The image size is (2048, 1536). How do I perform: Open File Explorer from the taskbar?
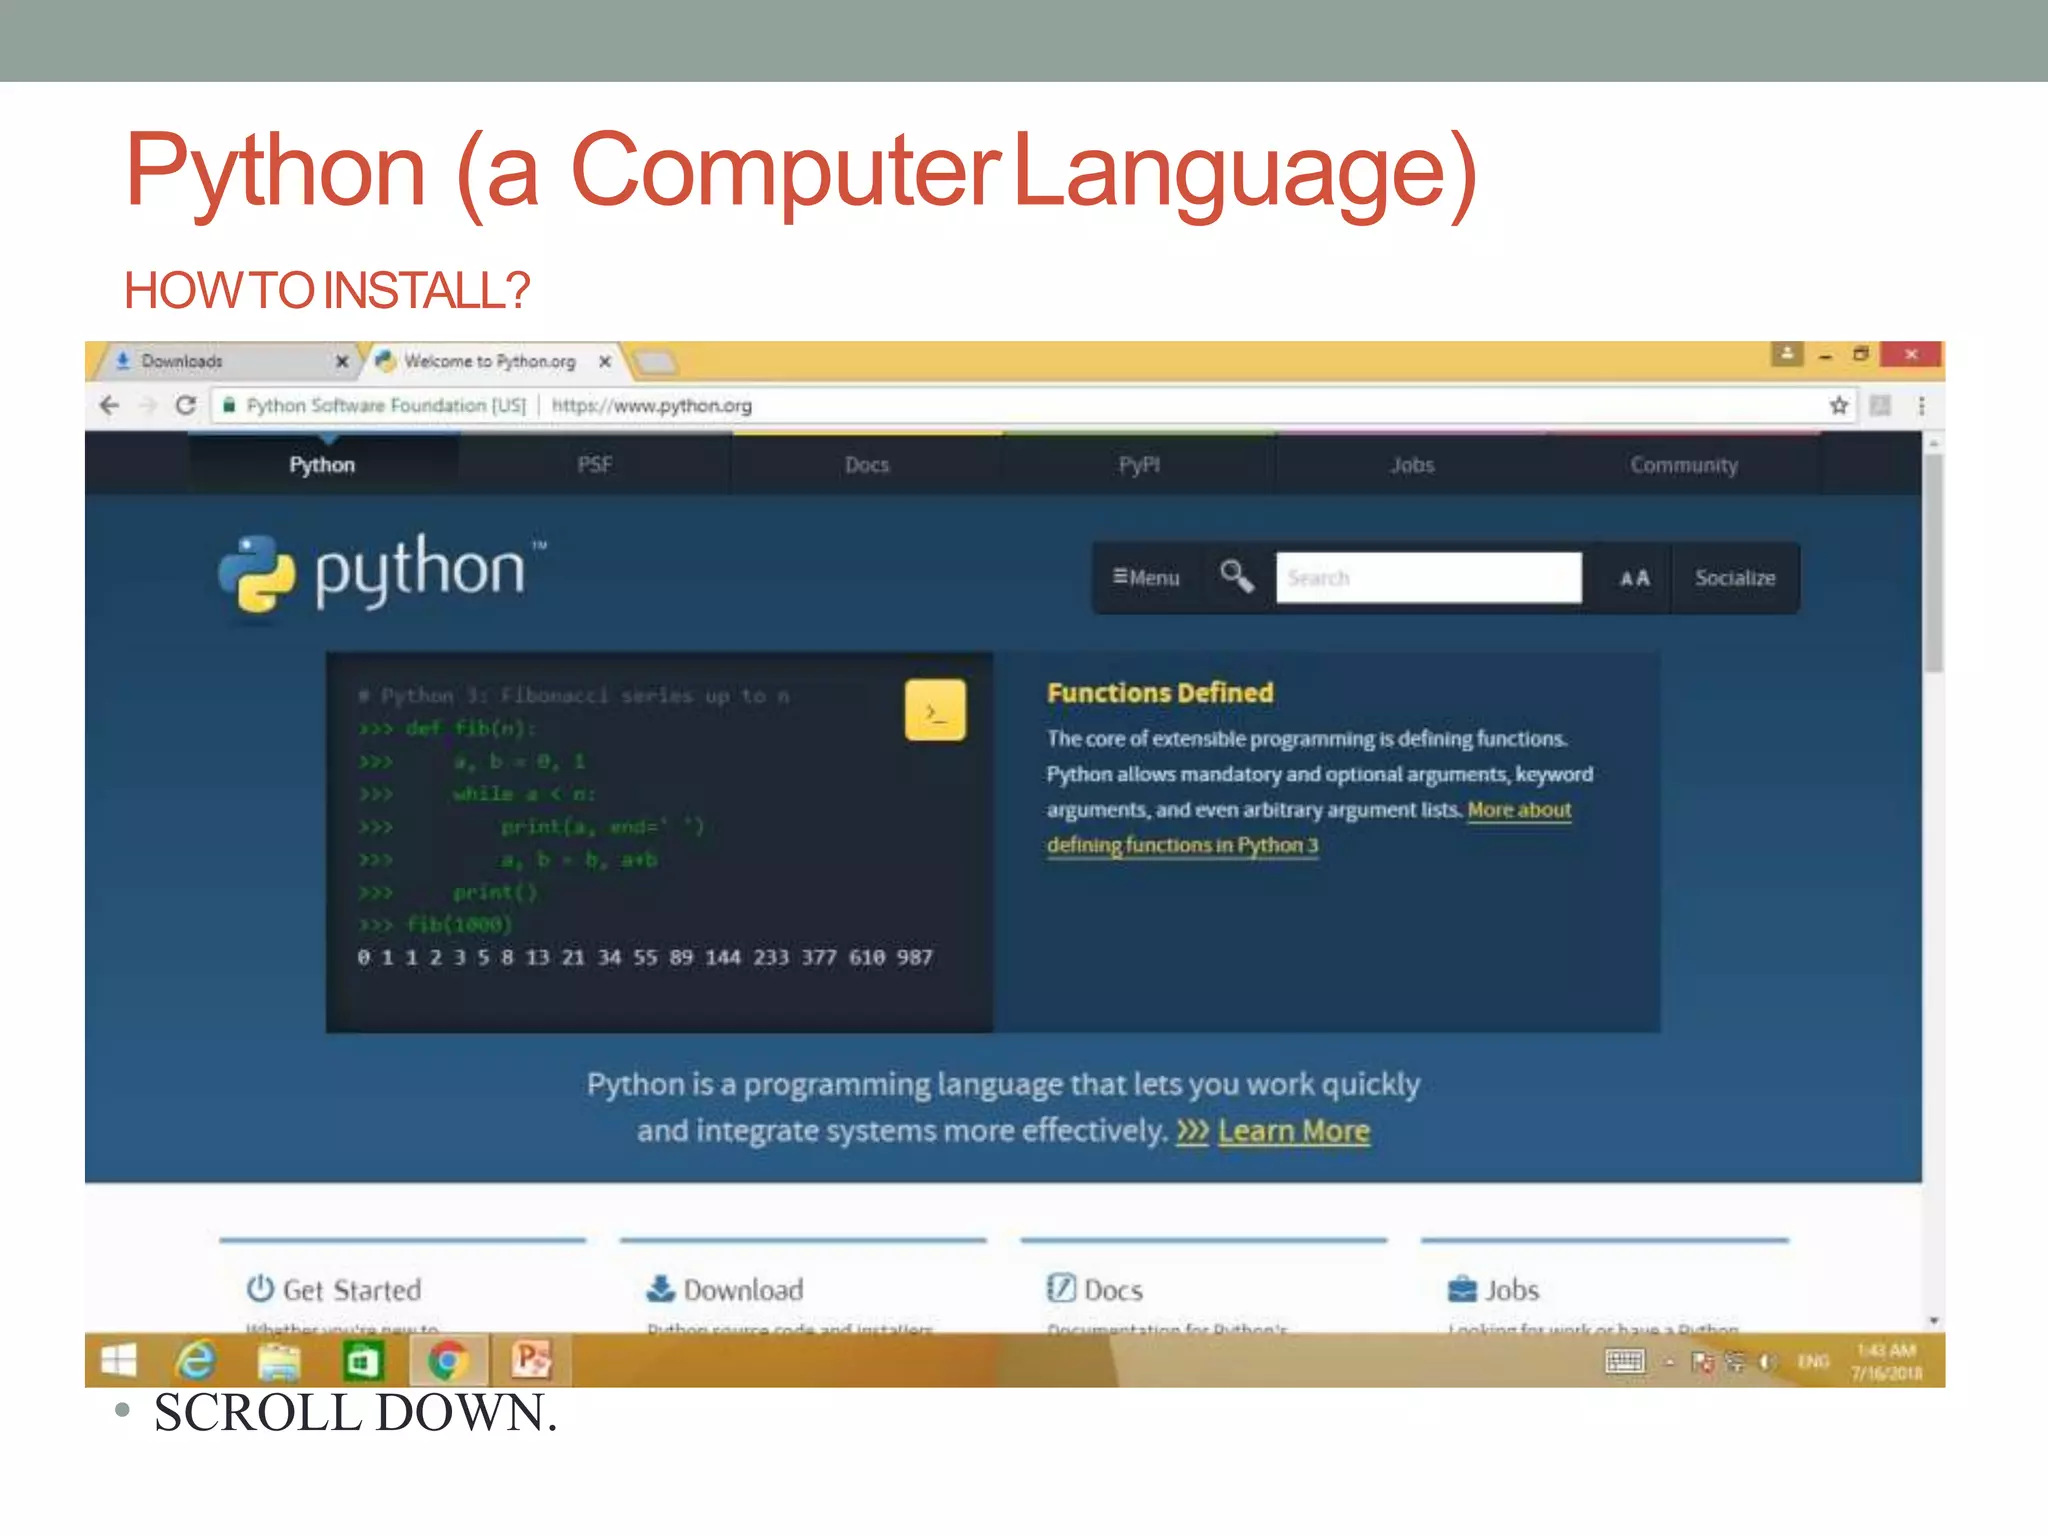(x=279, y=1362)
